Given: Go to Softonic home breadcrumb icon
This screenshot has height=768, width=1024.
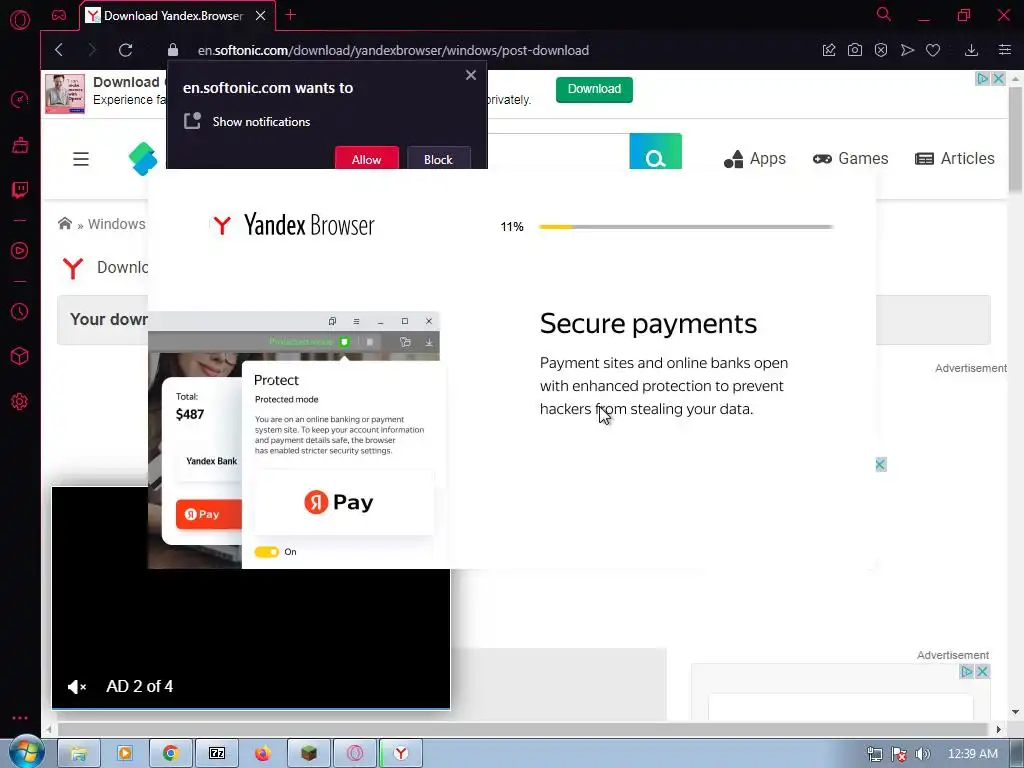Looking at the screenshot, I should (x=65, y=223).
